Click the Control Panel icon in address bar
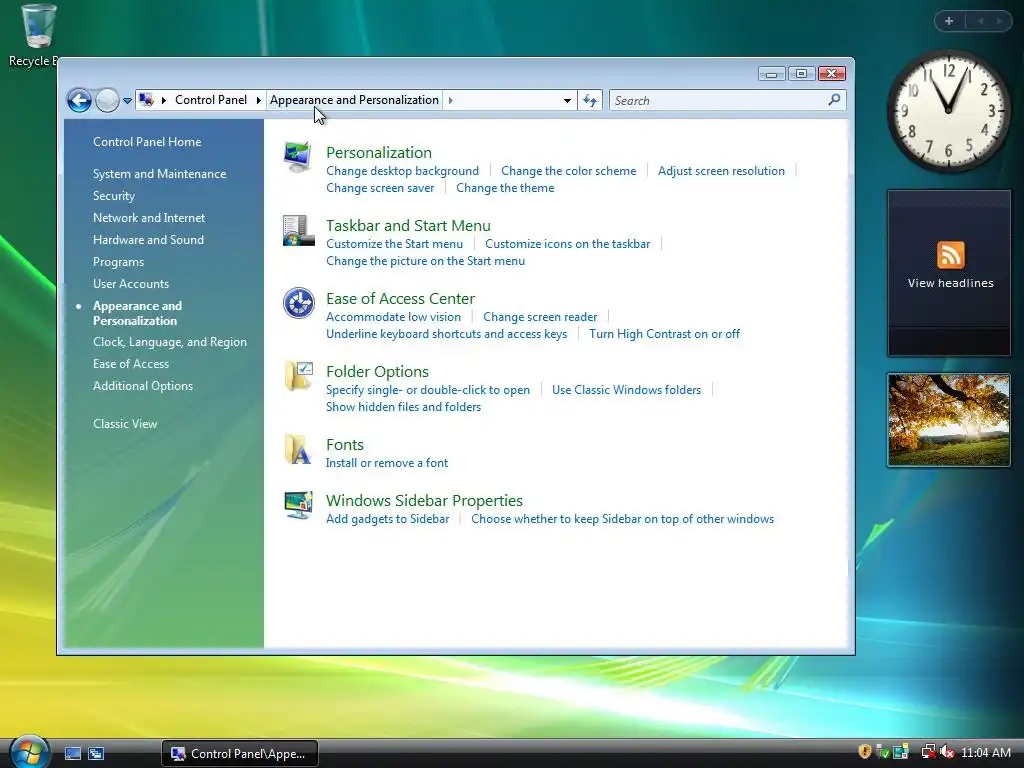The width and height of the screenshot is (1024, 768). tap(147, 100)
